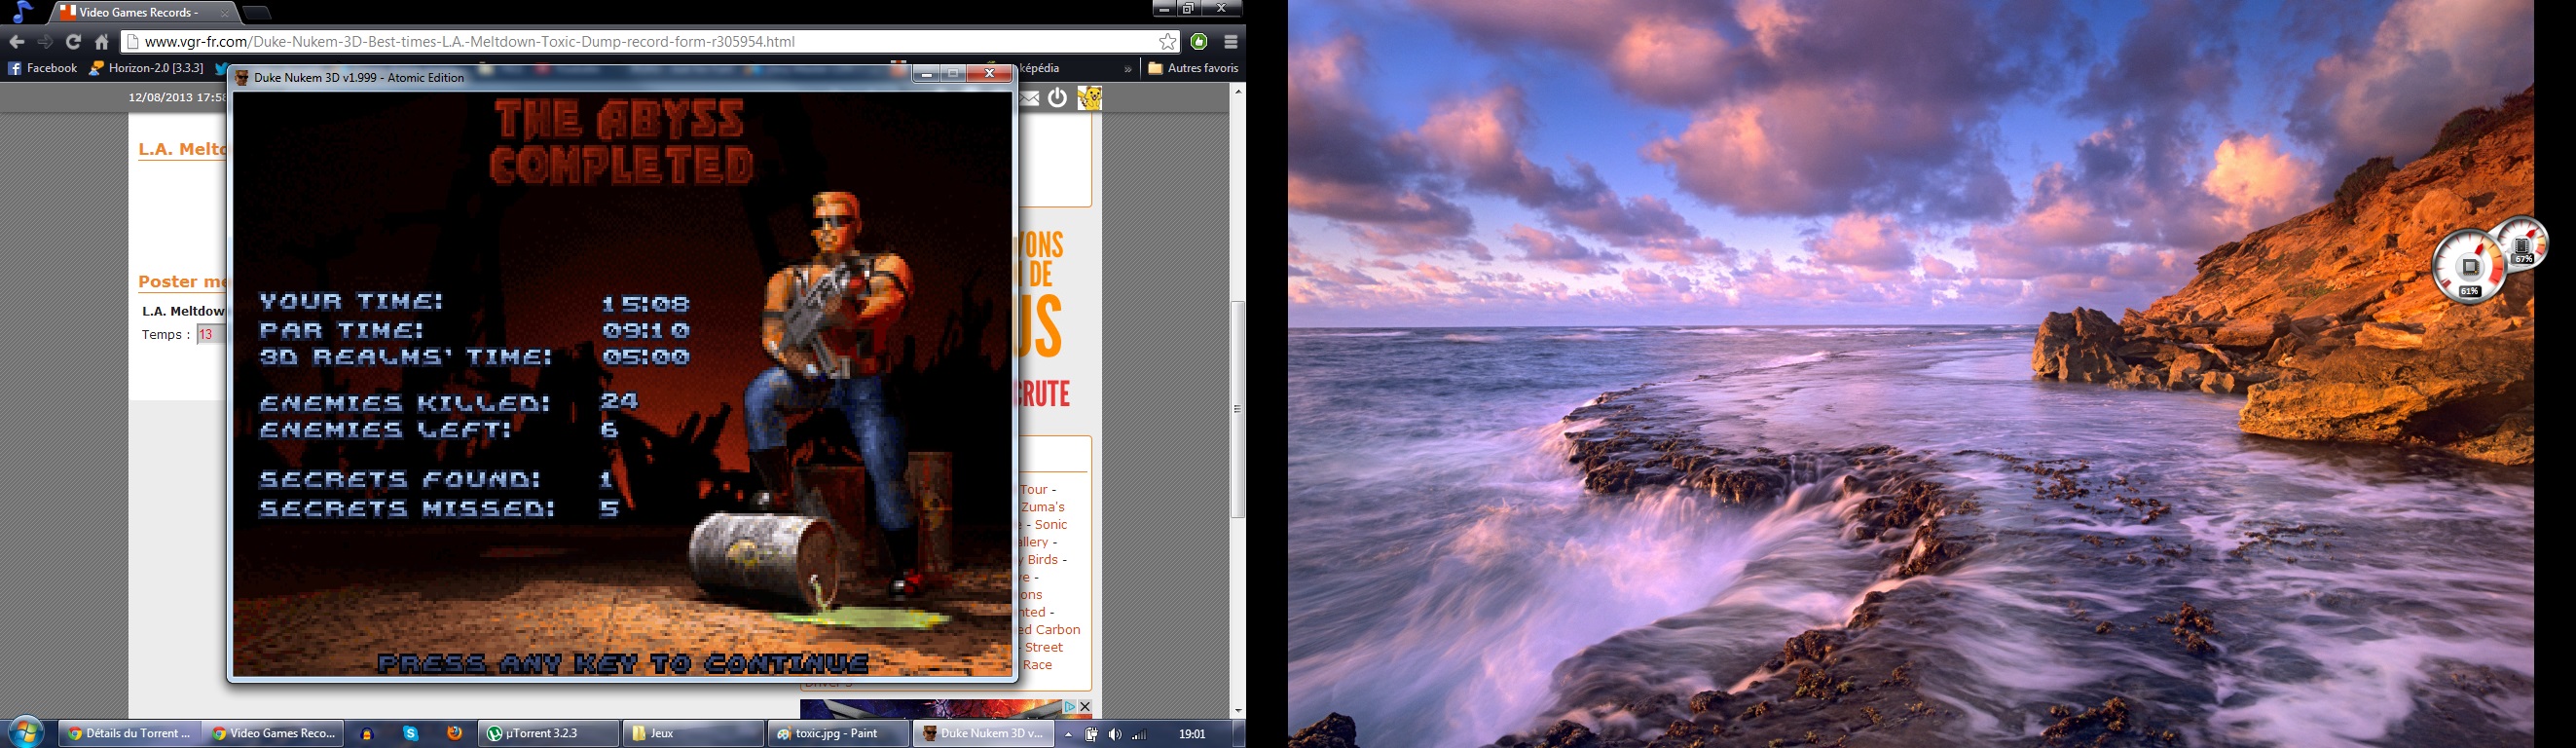
Task: Open the Chrome menu hamburger icon
Action: tap(1231, 42)
